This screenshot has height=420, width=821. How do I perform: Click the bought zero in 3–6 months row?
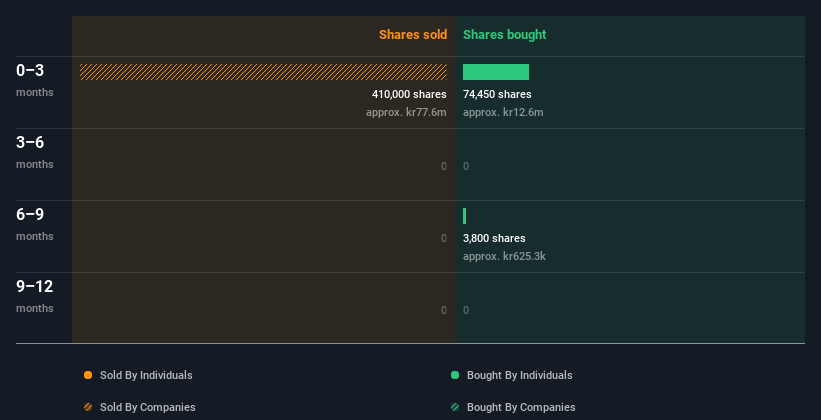(x=466, y=166)
